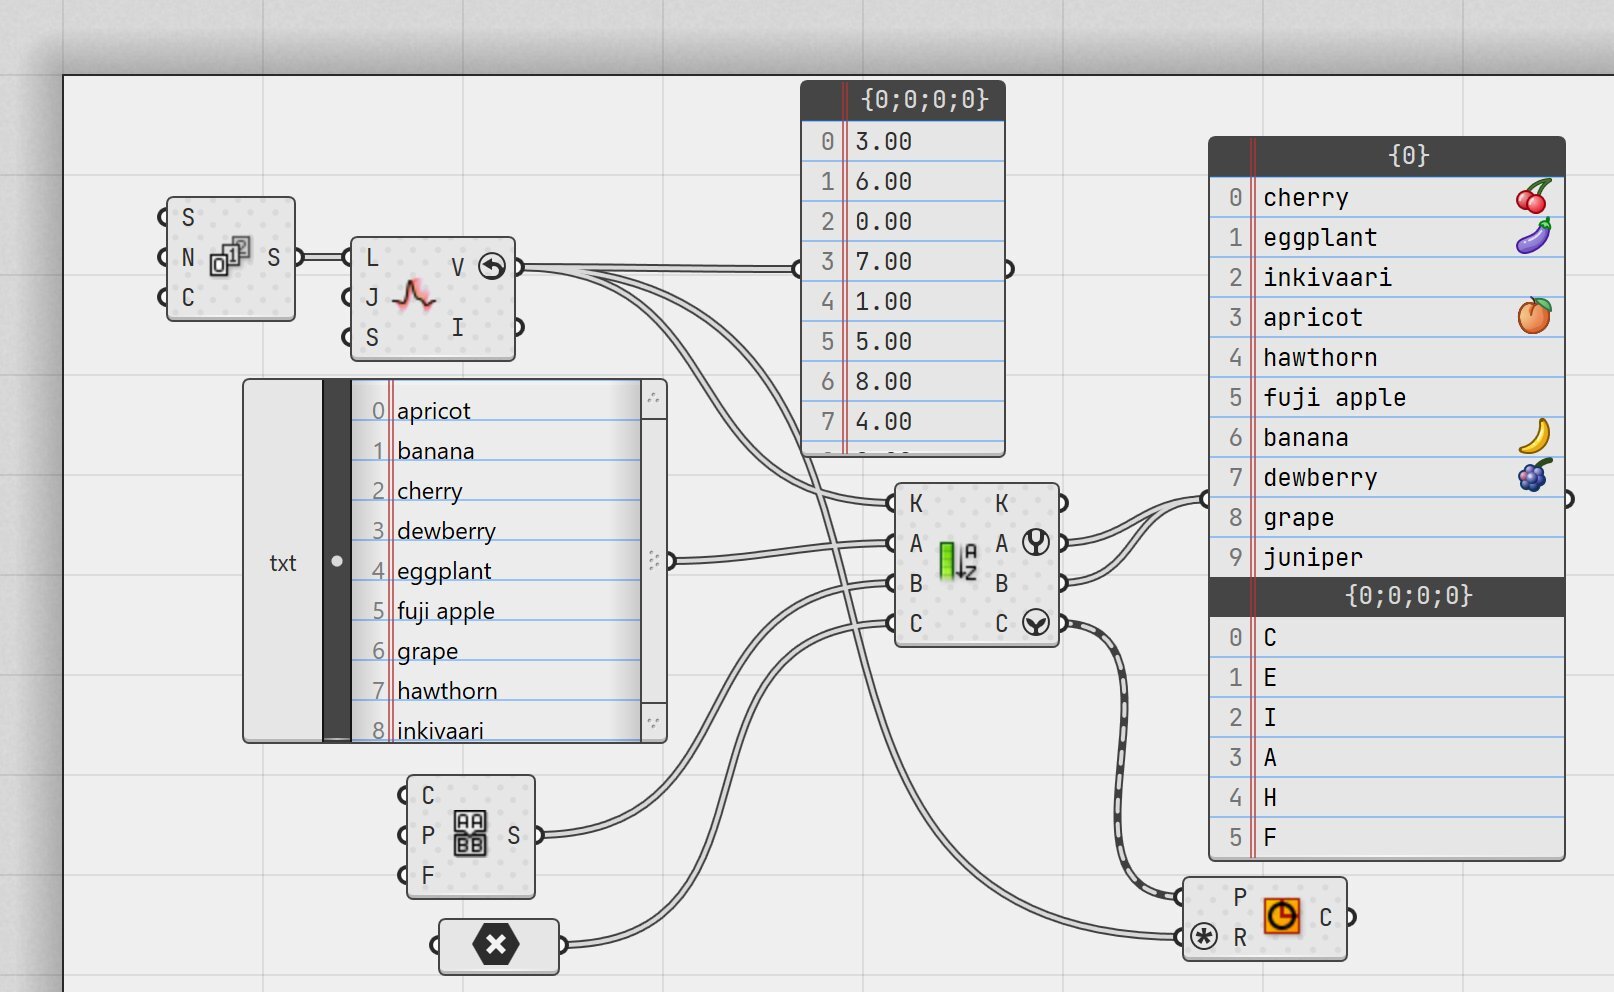This screenshot has width=1614, height=992.
Task: Click the Sort List component icon
Action: point(958,561)
